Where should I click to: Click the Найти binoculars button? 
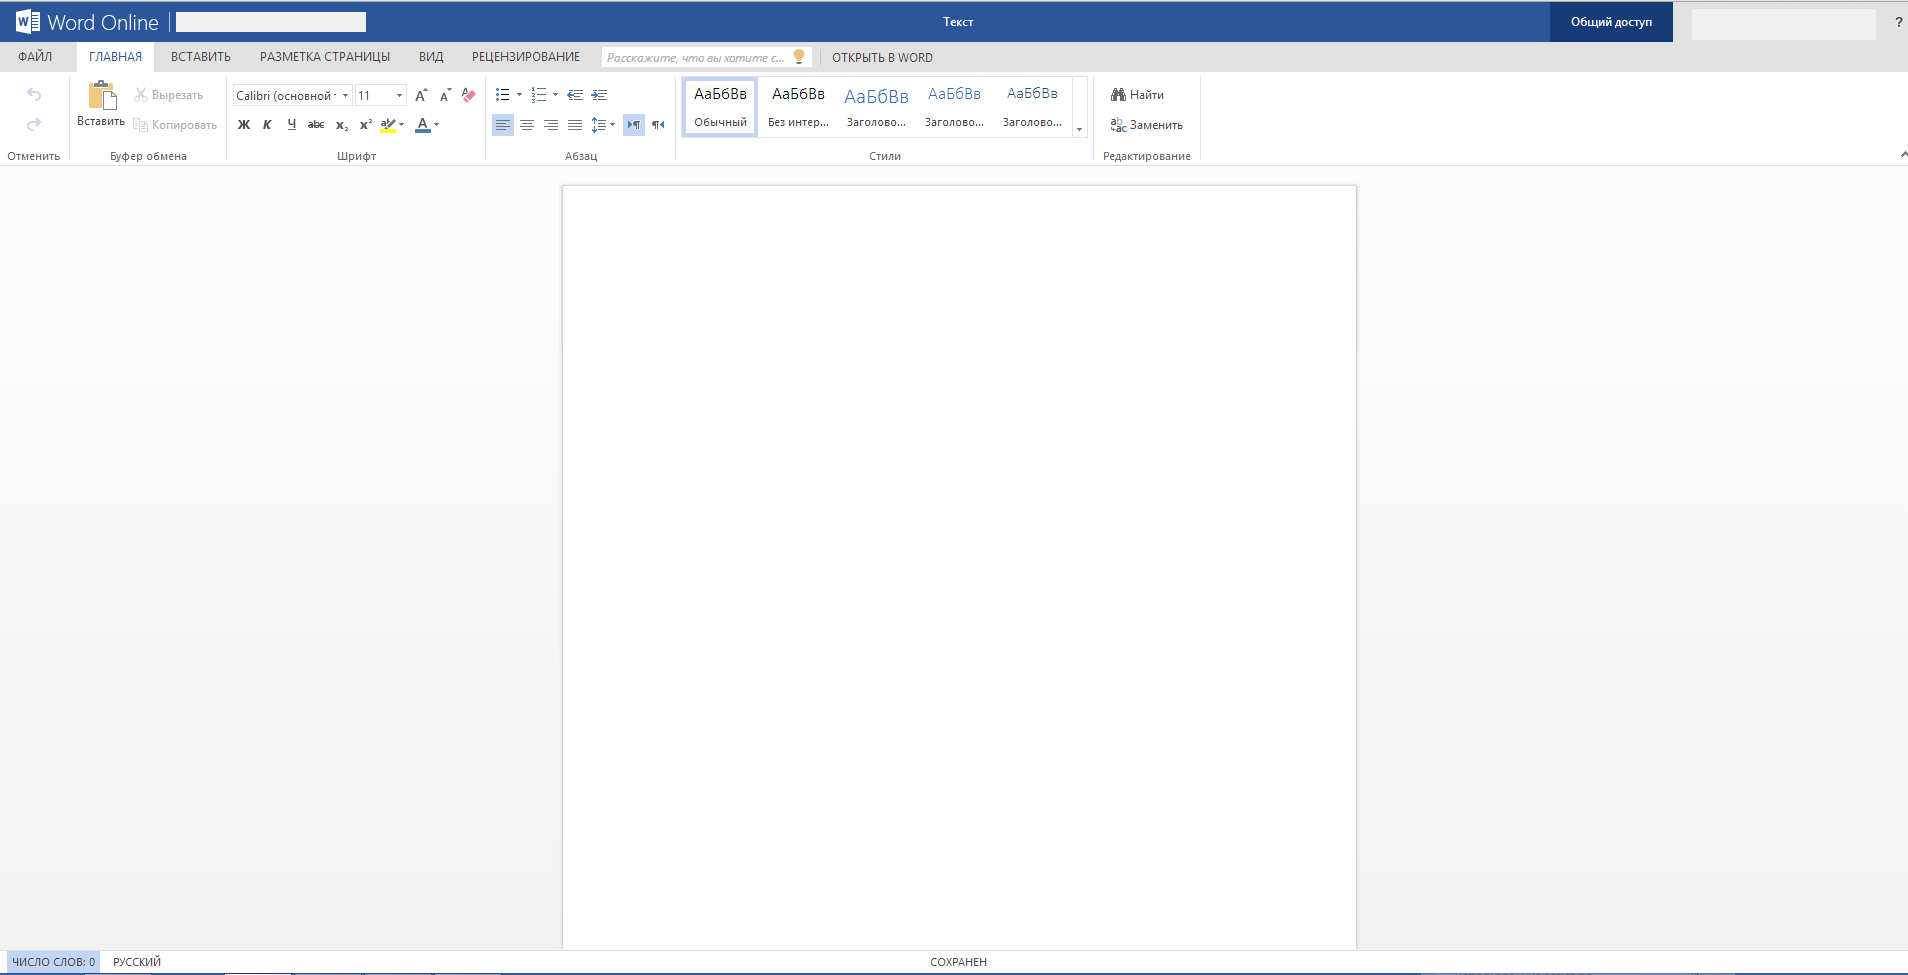[x=1137, y=95]
